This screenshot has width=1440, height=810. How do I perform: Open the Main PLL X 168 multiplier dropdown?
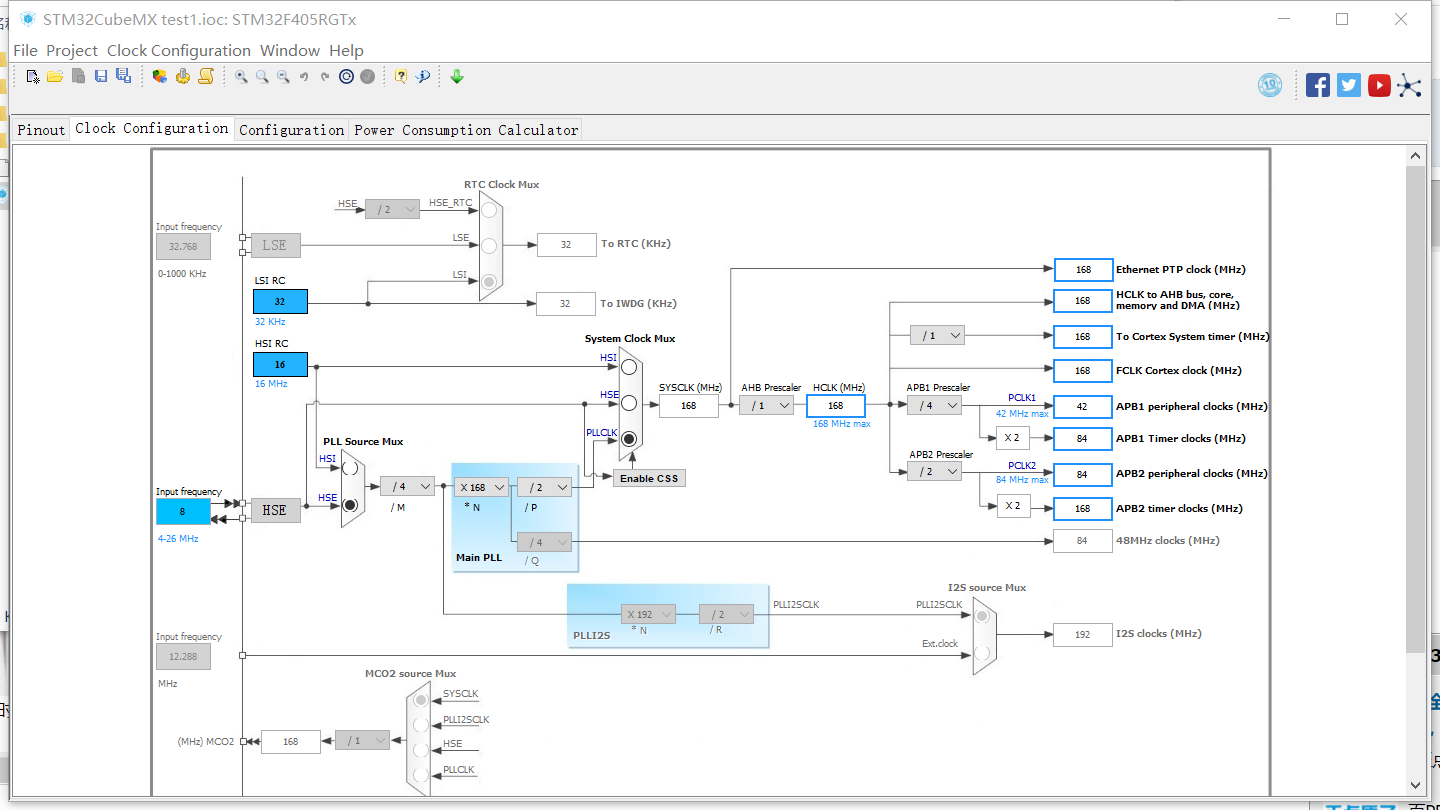(x=481, y=487)
